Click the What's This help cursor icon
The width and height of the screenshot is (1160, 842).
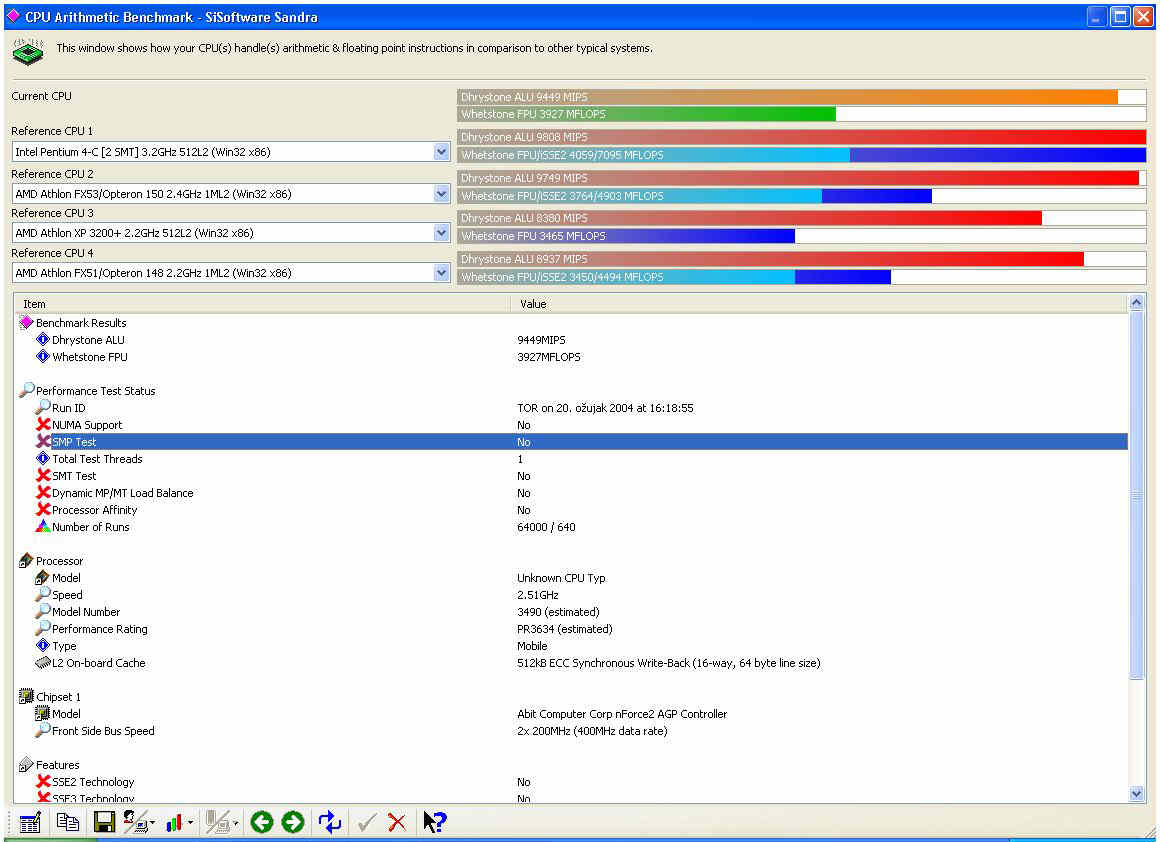click(434, 822)
